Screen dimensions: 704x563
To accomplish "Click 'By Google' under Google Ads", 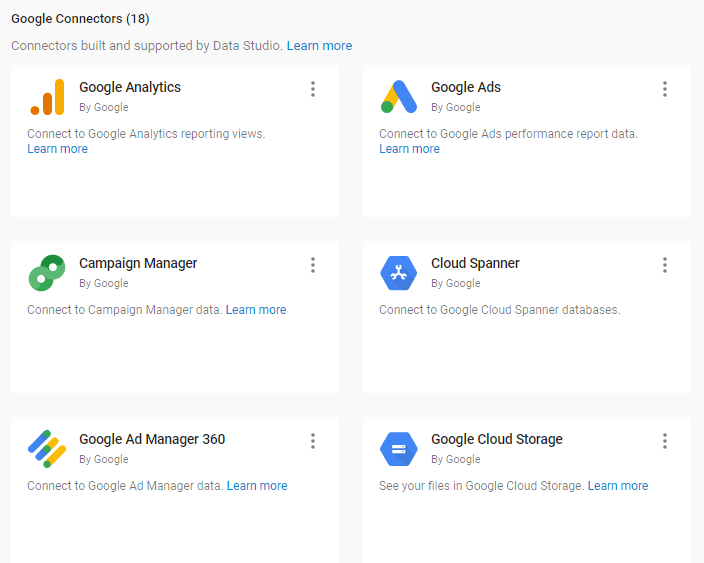I will coord(456,107).
